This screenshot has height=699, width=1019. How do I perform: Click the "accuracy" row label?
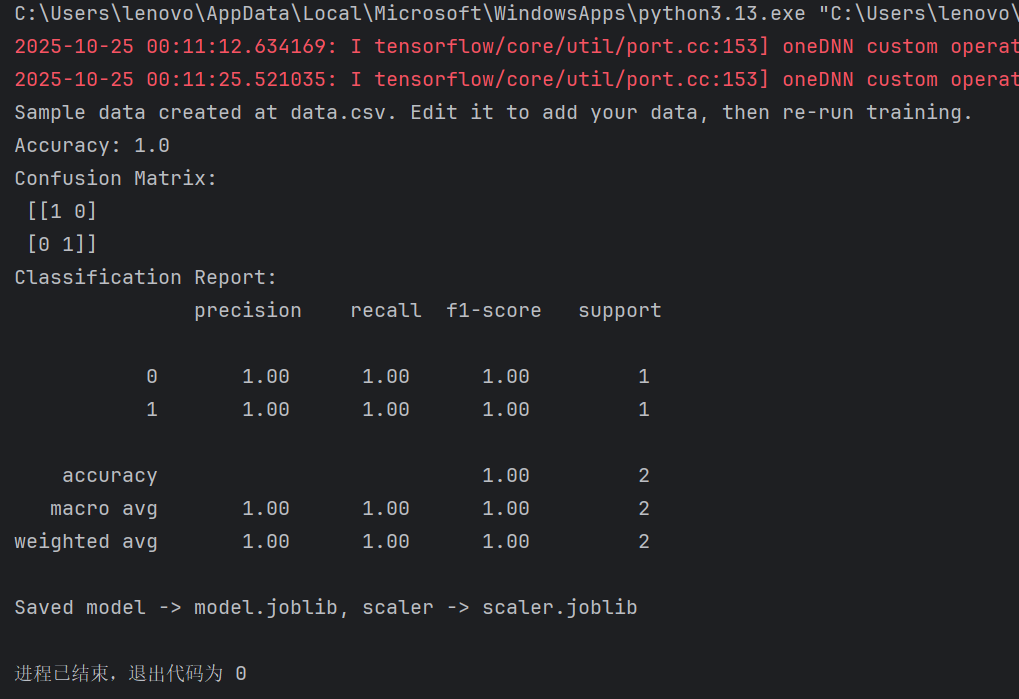coord(110,475)
